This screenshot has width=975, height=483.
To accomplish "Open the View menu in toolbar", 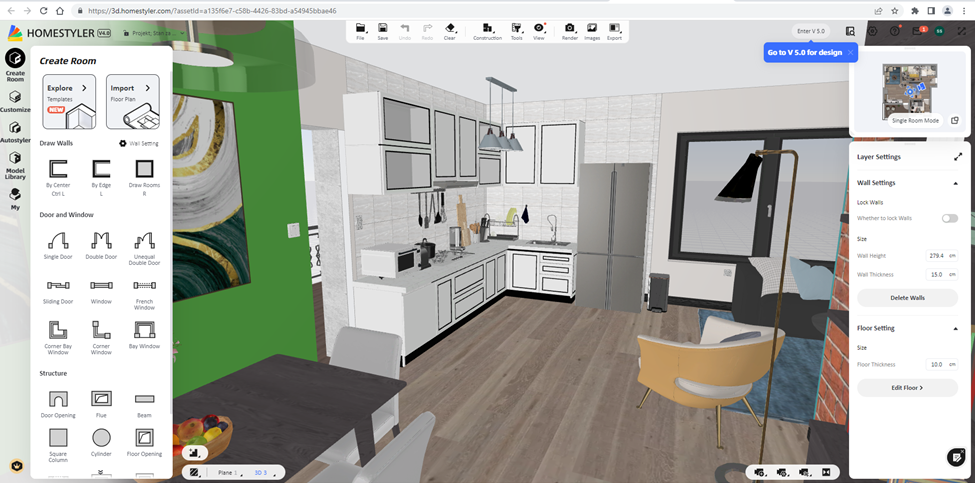I will (539, 30).
